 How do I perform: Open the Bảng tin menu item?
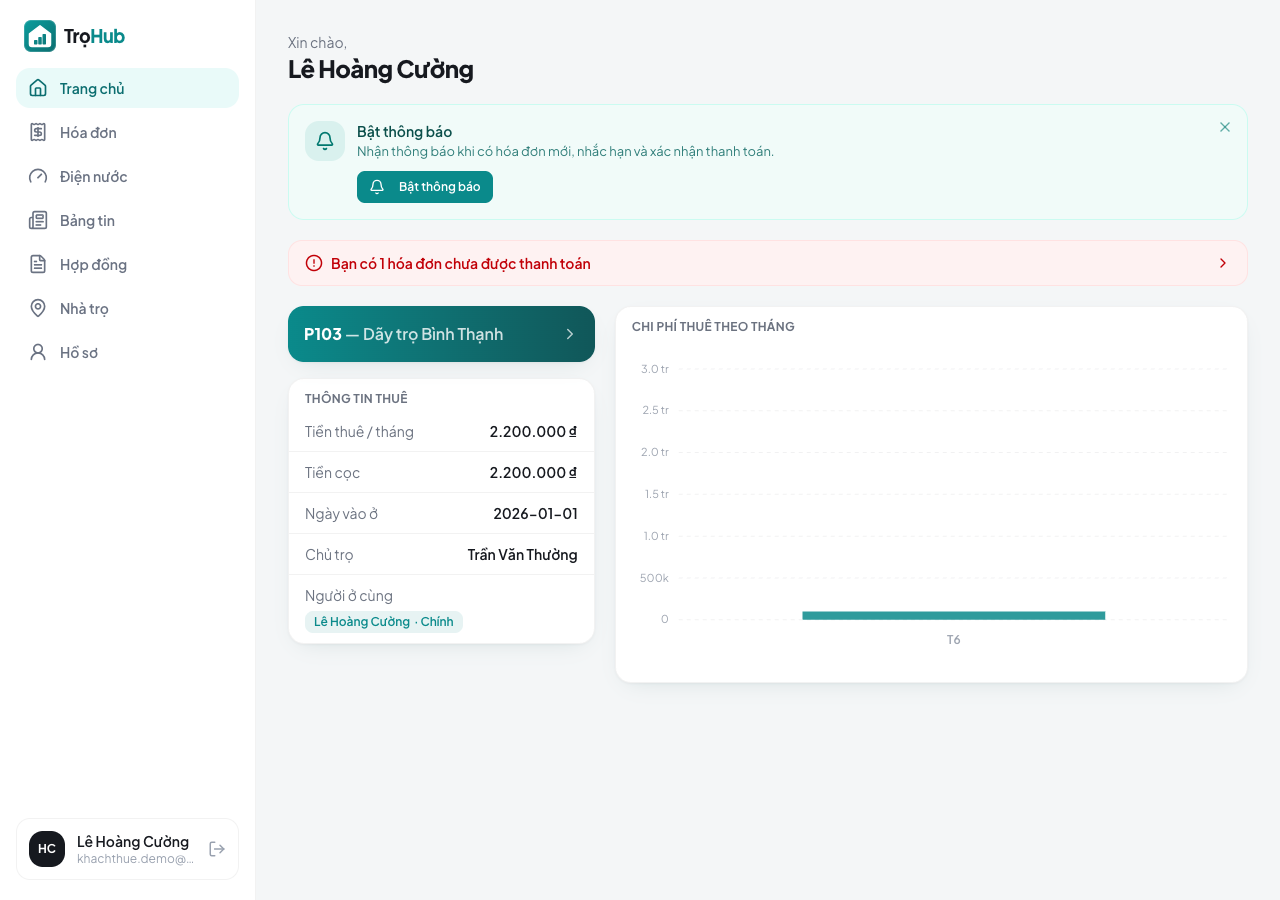[x=127, y=220]
